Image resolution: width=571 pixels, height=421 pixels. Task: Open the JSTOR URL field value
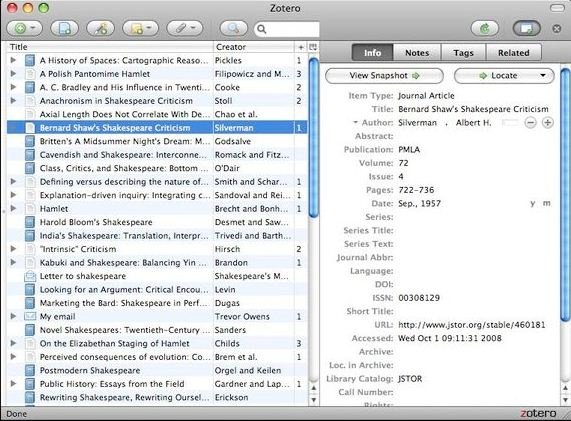tap(472, 325)
